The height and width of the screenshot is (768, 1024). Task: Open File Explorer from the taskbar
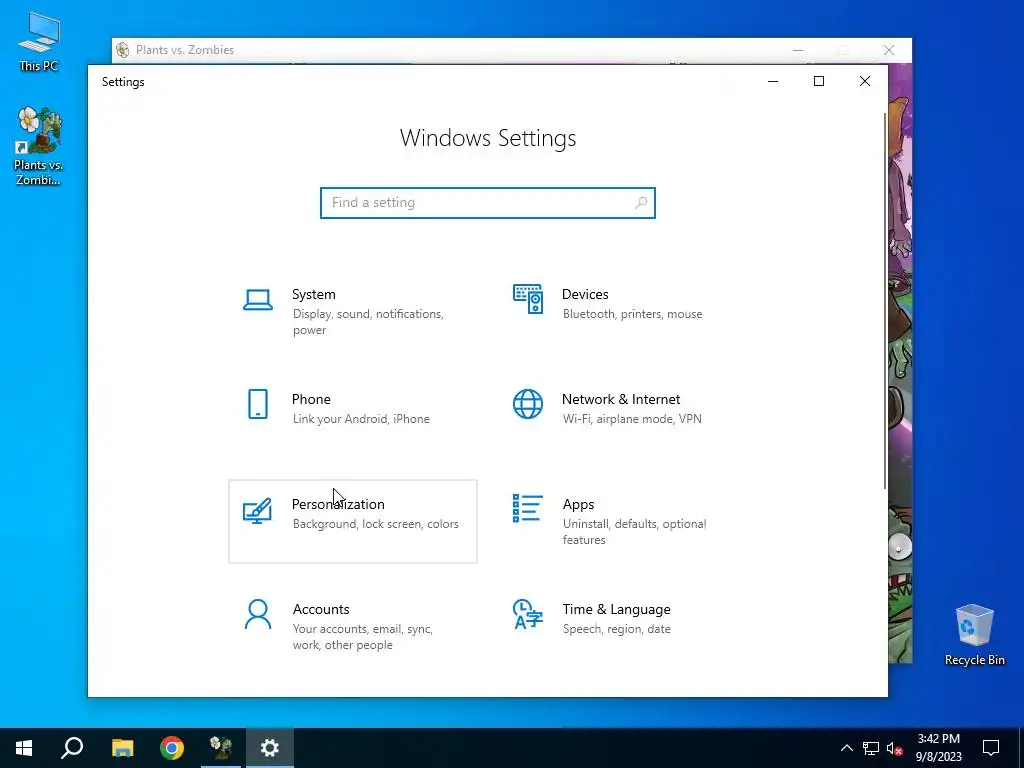pyautogui.click(x=122, y=748)
